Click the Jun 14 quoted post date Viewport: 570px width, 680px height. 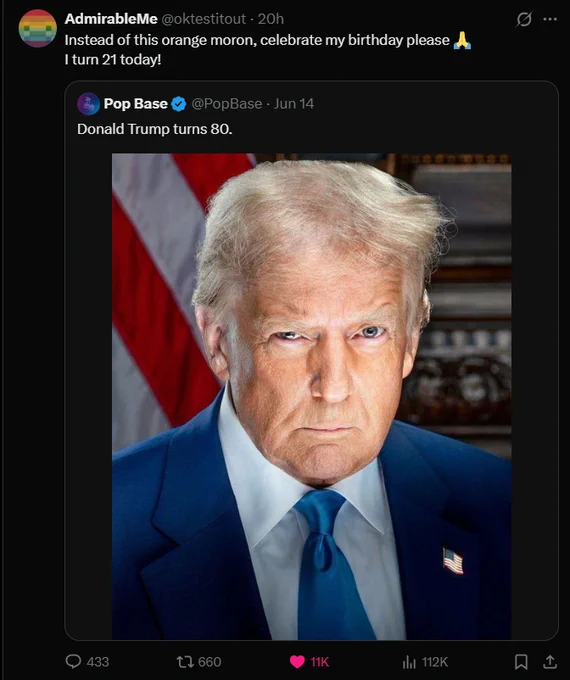tap(294, 104)
